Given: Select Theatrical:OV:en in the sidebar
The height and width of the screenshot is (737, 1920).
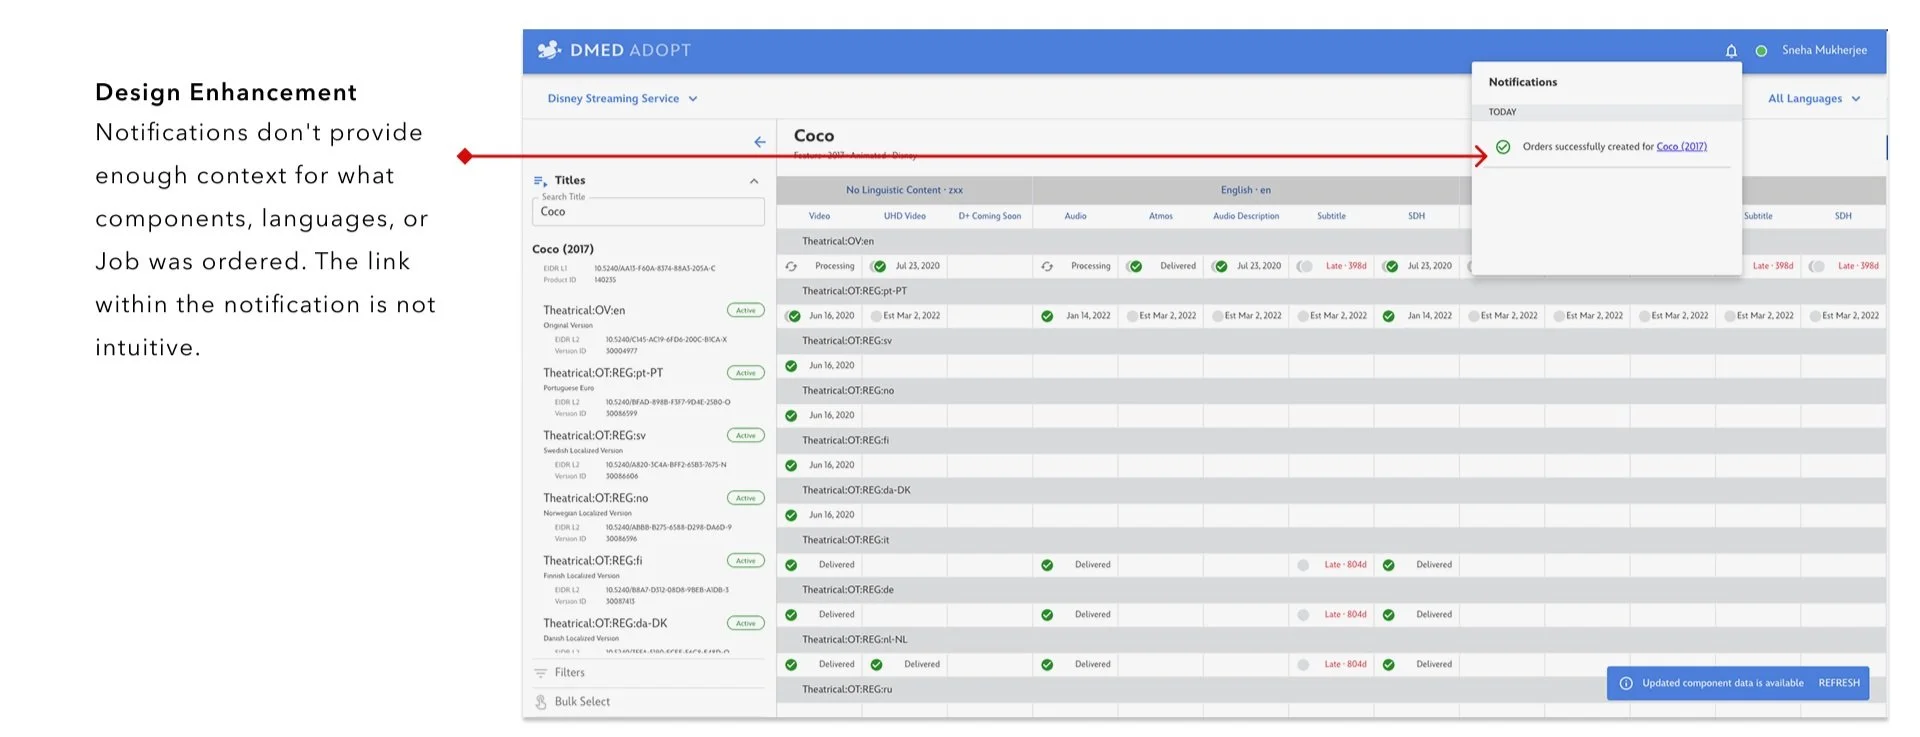Looking at the screenshot, I should (584, 311).
